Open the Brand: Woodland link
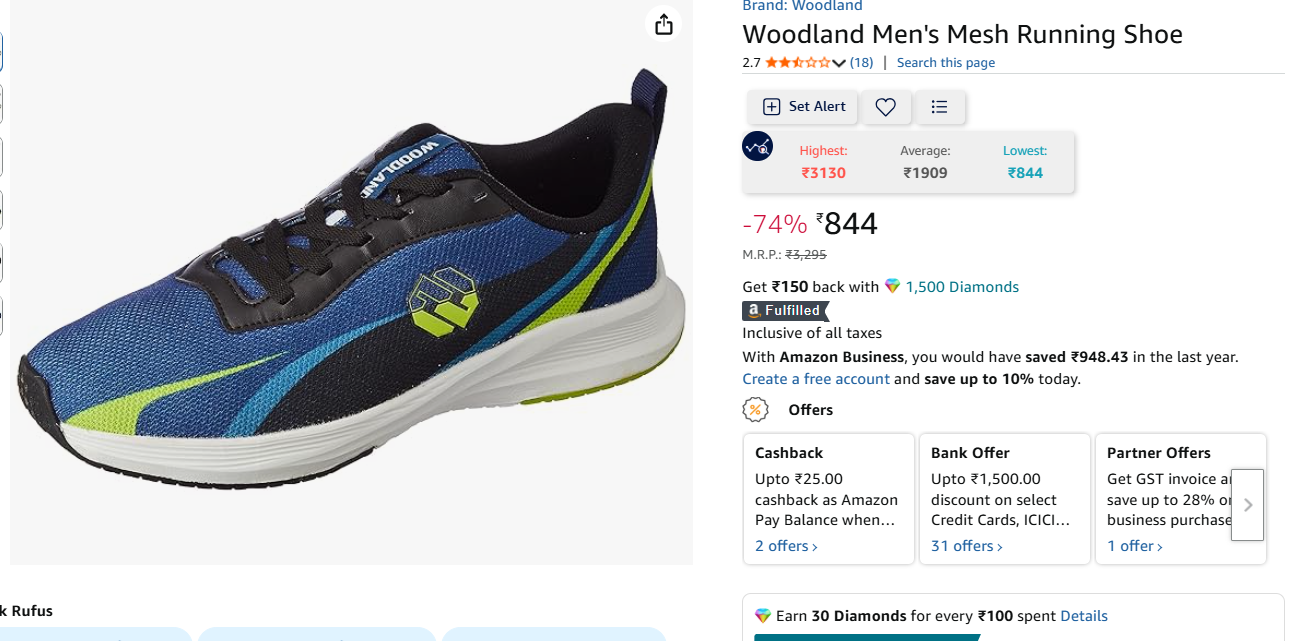This screenshot has height=641, width=1312. point(802,6)
